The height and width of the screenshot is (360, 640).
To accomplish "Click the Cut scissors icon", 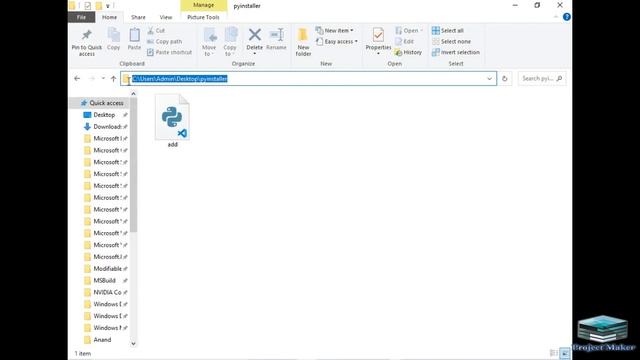I will [x=151, y=31].
